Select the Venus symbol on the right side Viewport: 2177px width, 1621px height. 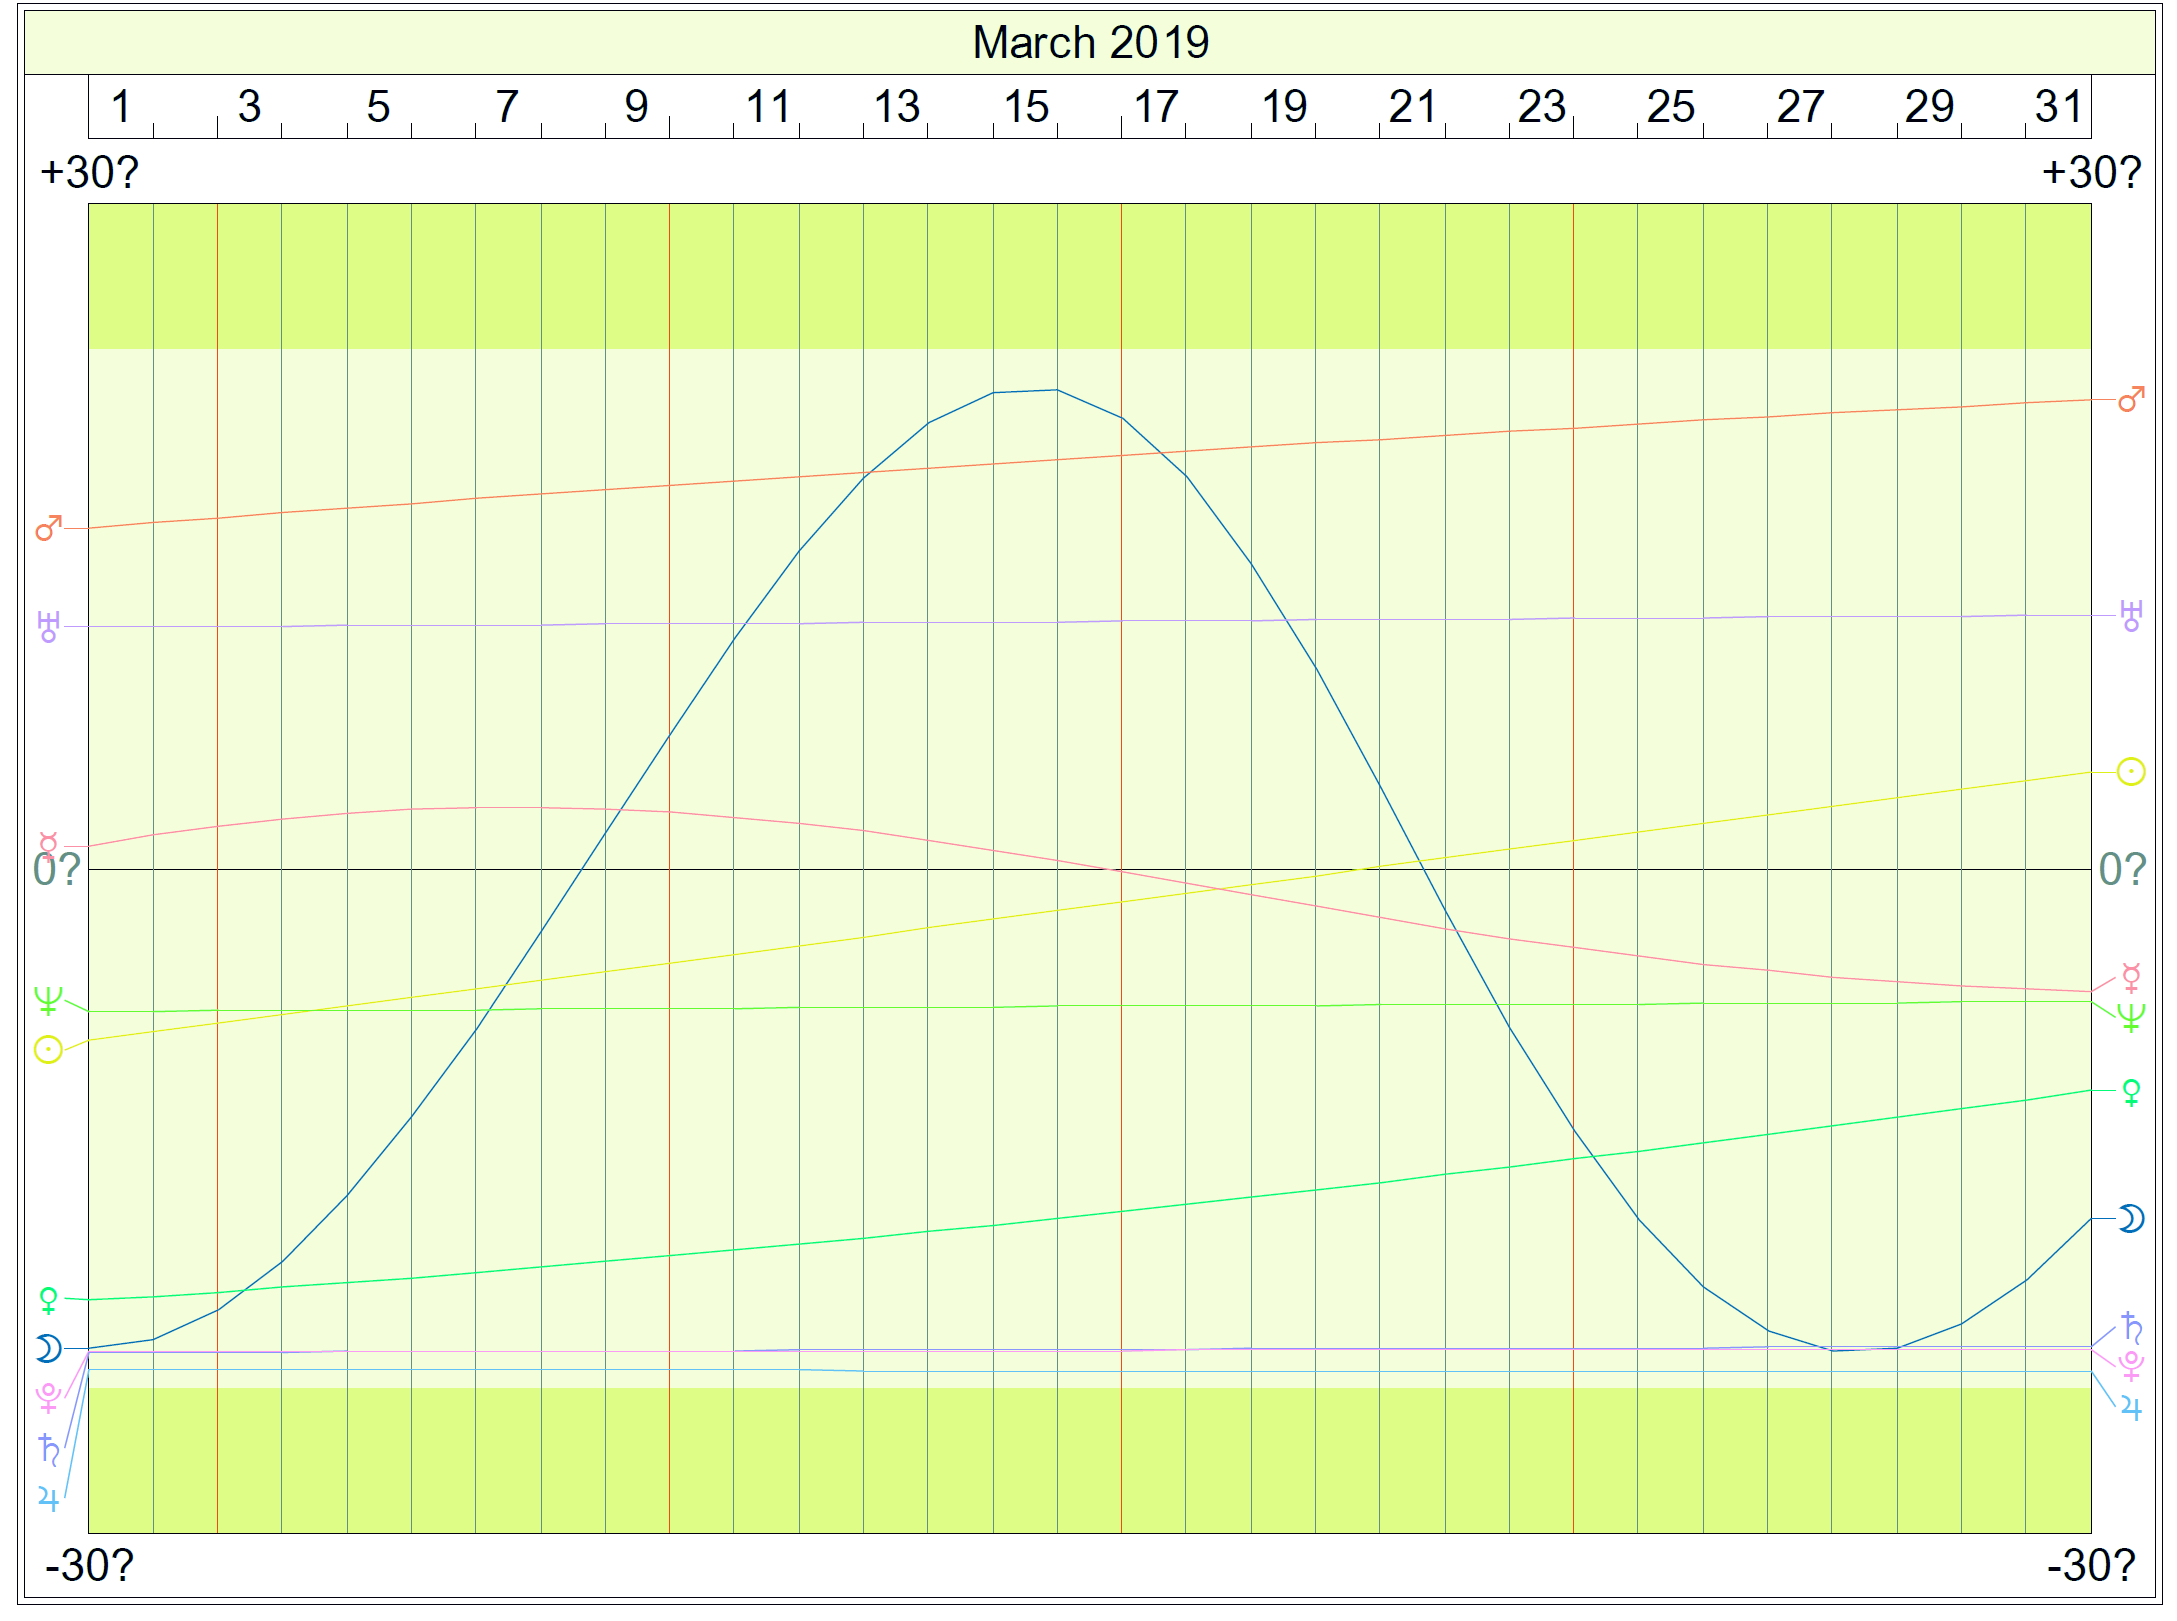pyautogui.click(x=2131, y=1092)
